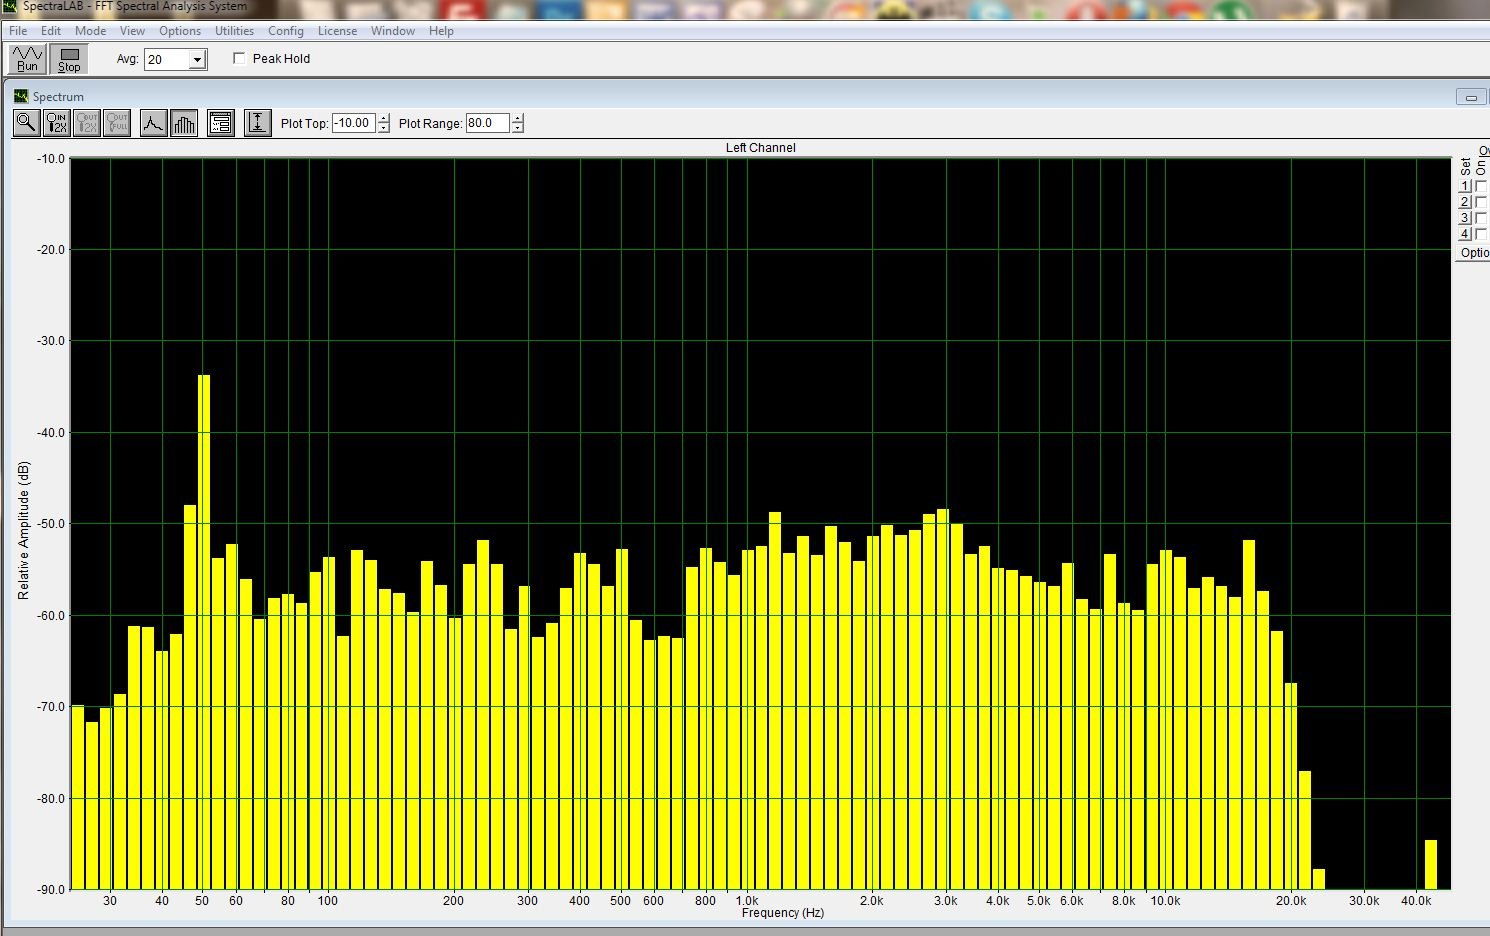This screenshot has height=936, width=1490.
Task: Click the Plot Top value field
Action: 352,123
